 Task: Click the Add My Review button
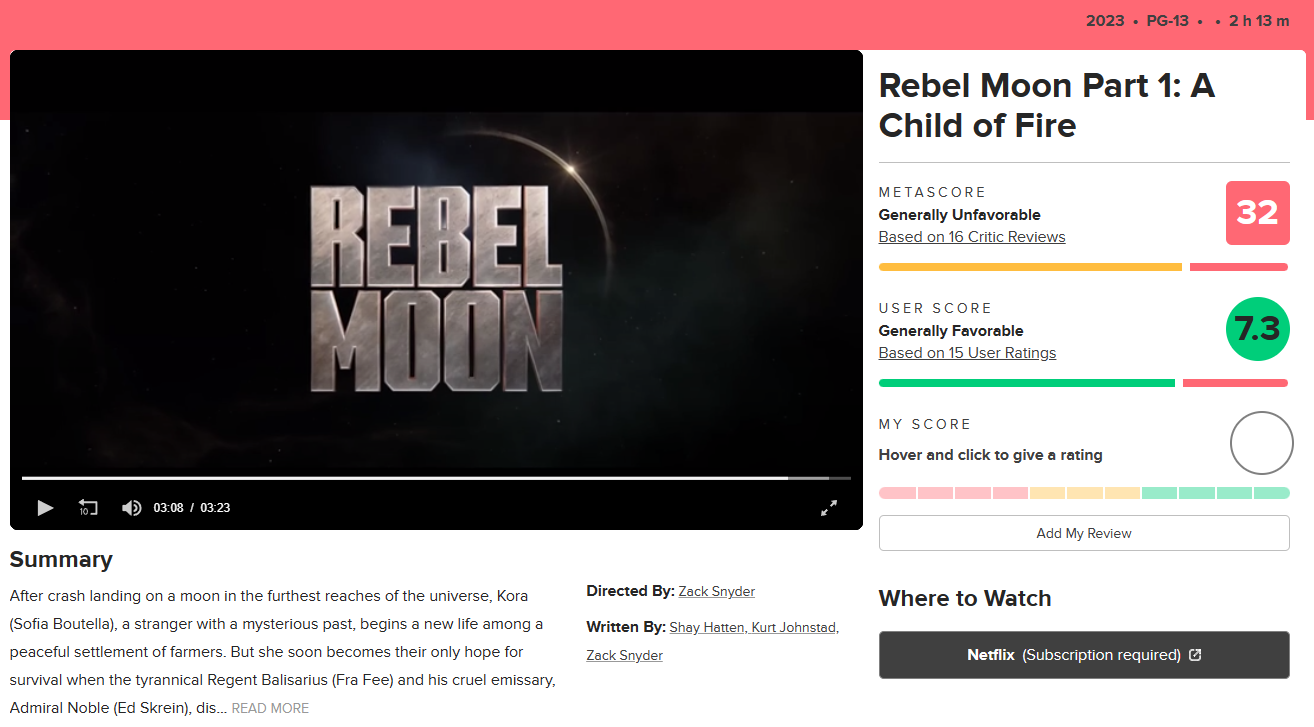tap(1084, 533)
